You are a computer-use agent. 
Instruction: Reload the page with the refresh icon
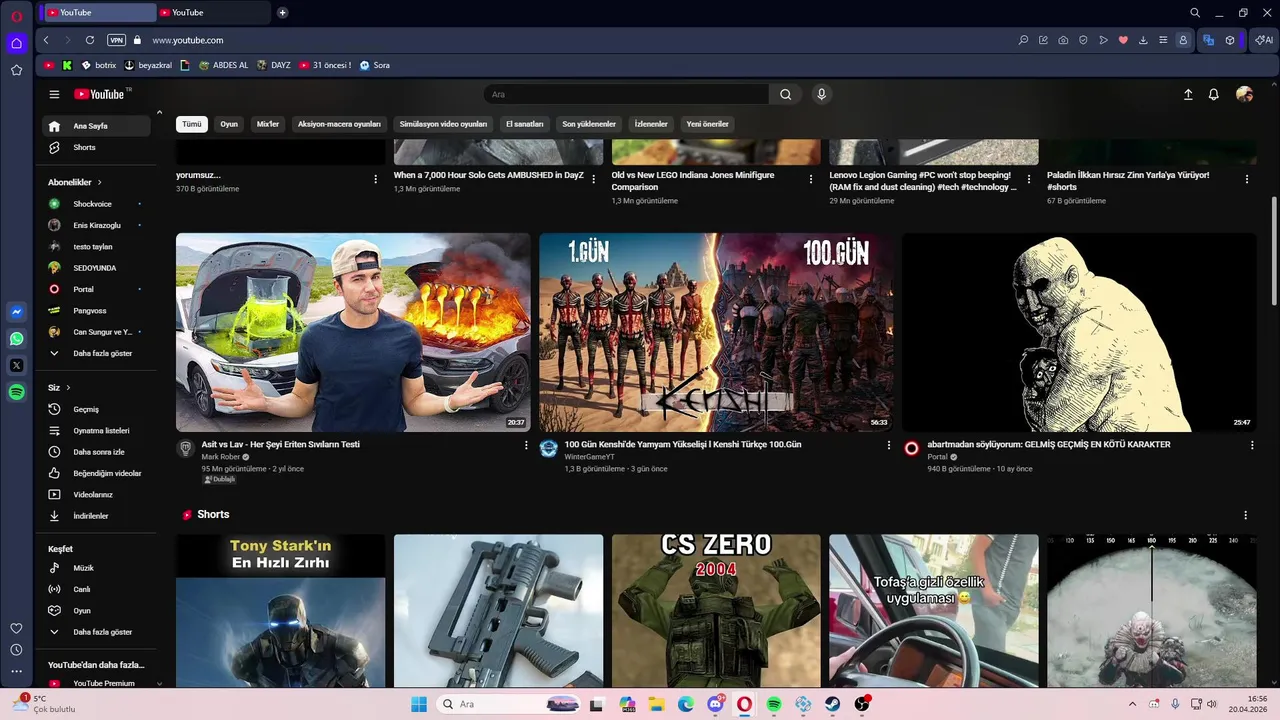(x=90, y=40)
